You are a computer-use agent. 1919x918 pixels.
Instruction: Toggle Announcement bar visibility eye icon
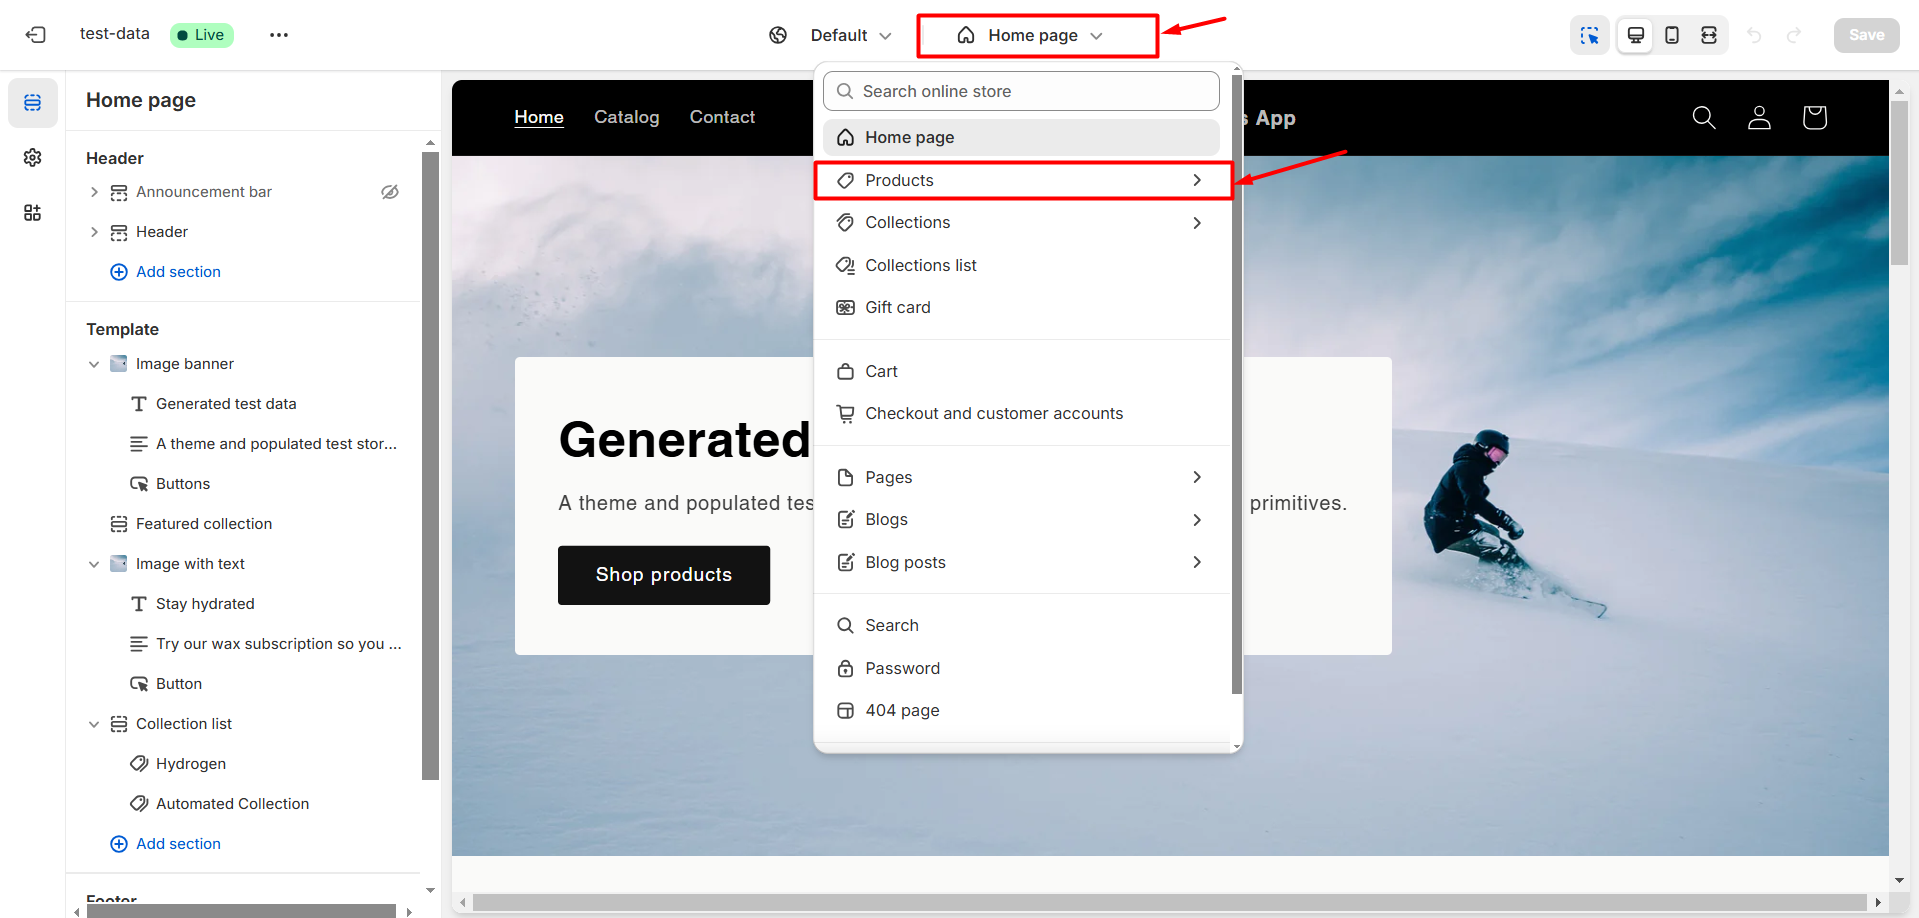[390, 192]
